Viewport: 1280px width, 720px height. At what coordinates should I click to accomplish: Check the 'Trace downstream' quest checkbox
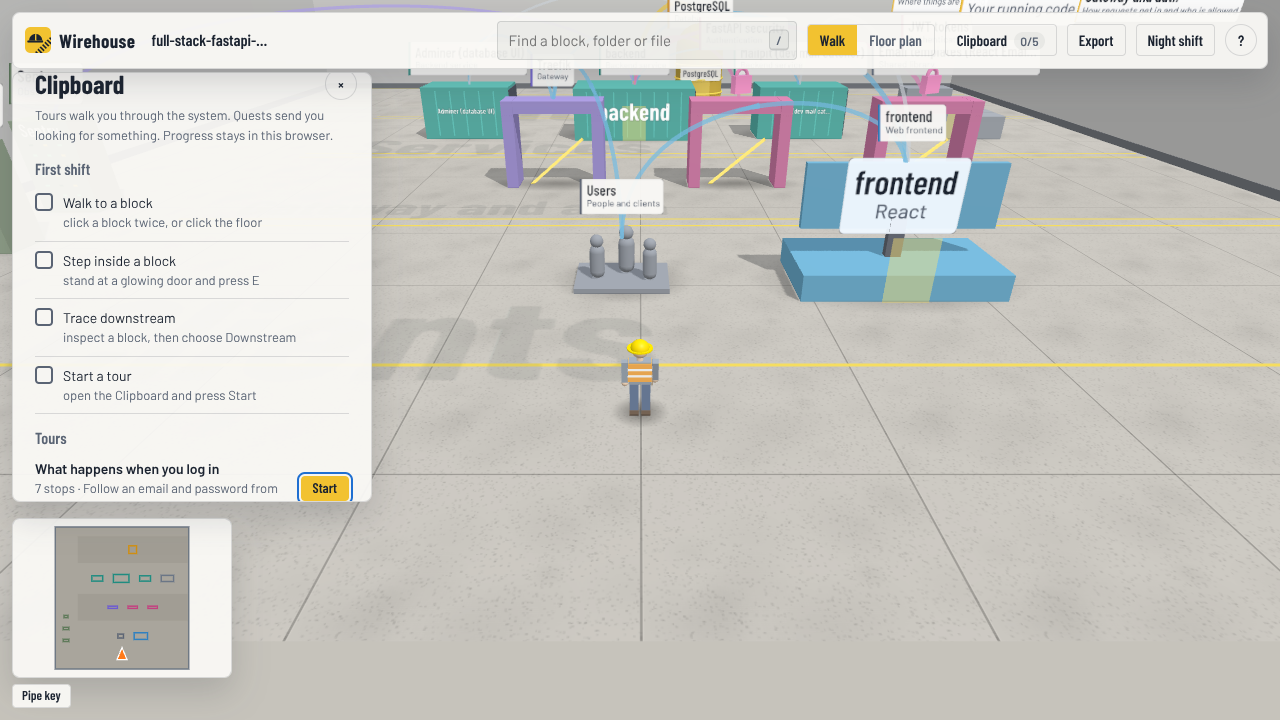pos(44,317)
